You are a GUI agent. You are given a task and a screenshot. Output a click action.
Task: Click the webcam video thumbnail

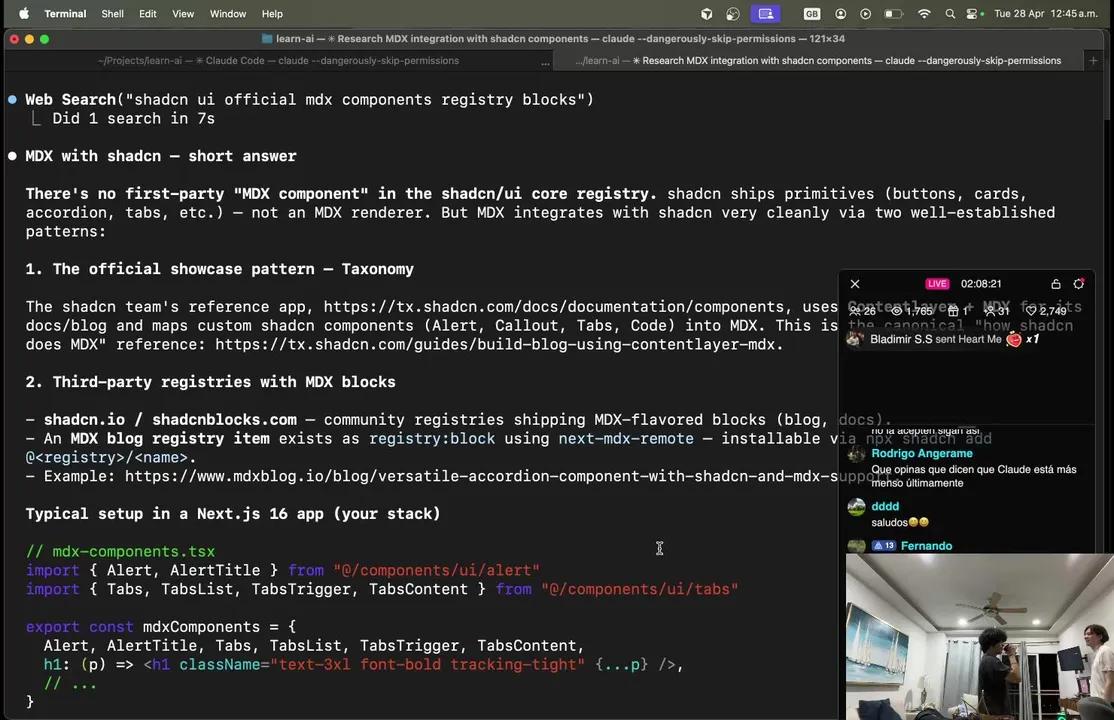point(980,637)
